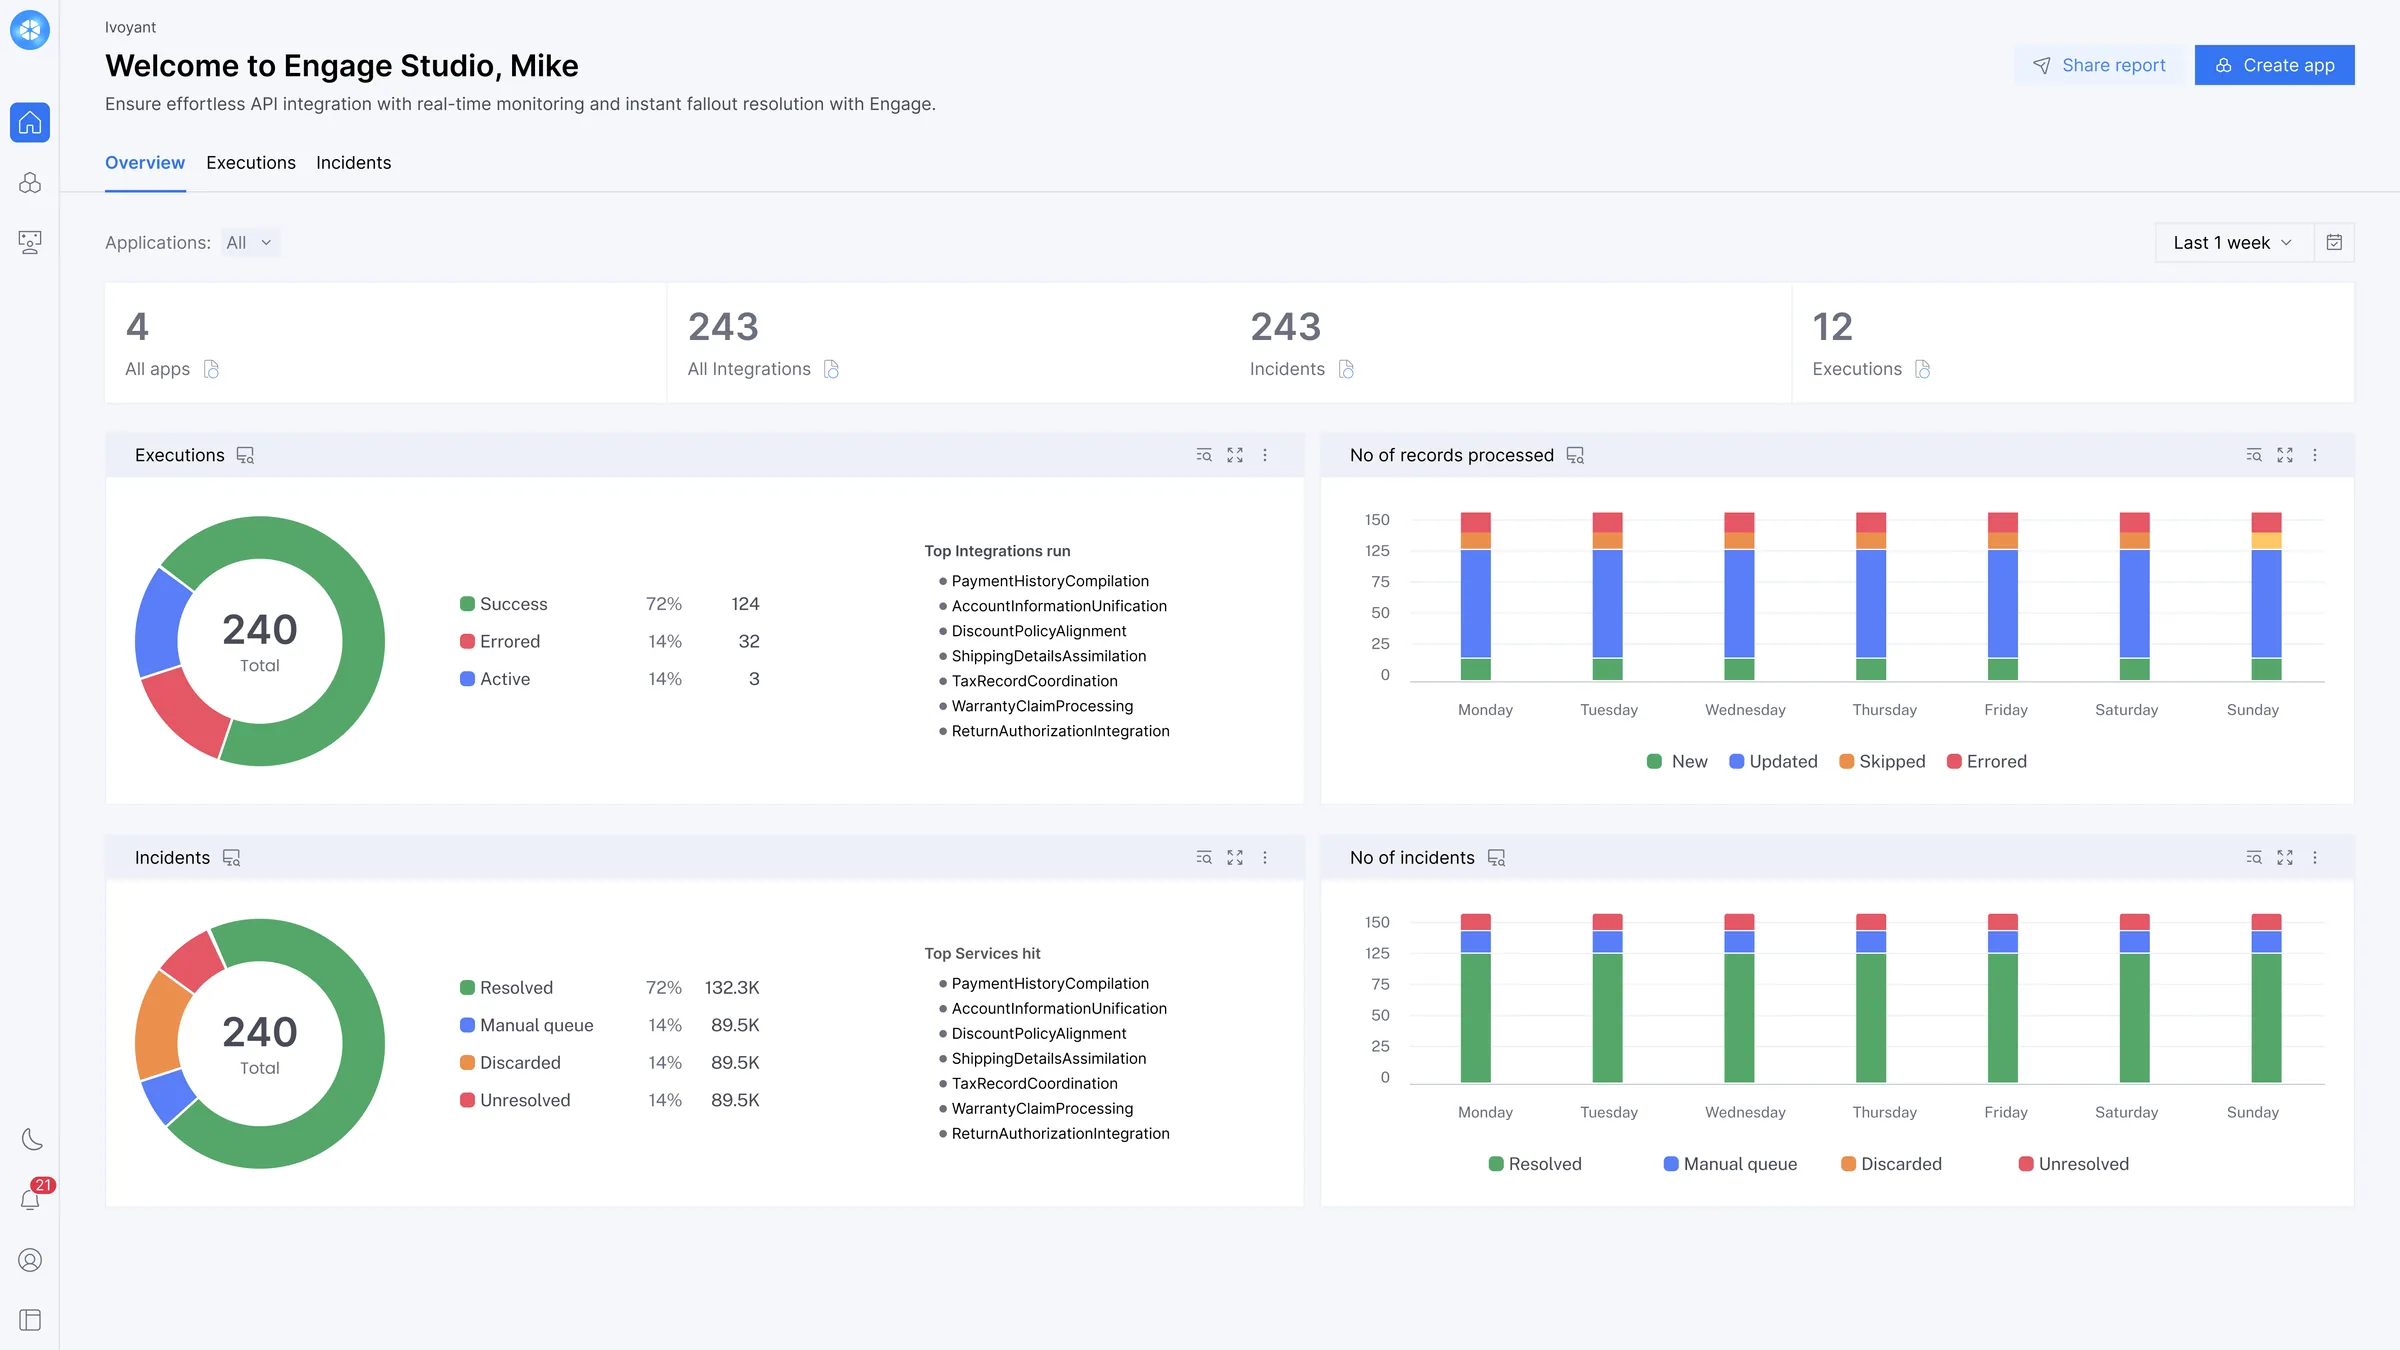Open the apps cubes icon in the sidebar

point(30,183)
